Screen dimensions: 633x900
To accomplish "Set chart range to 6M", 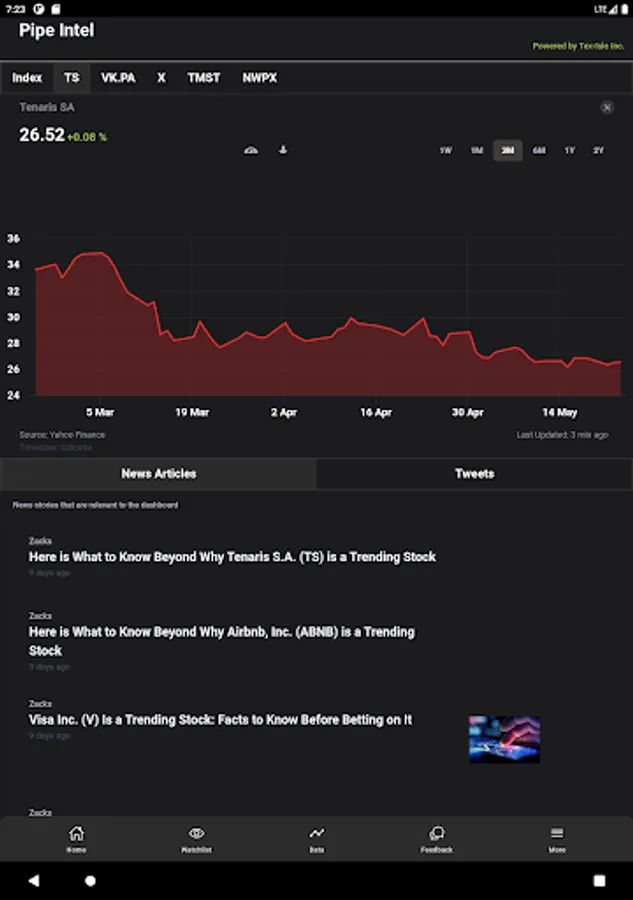I will click(x=539, y=150).
